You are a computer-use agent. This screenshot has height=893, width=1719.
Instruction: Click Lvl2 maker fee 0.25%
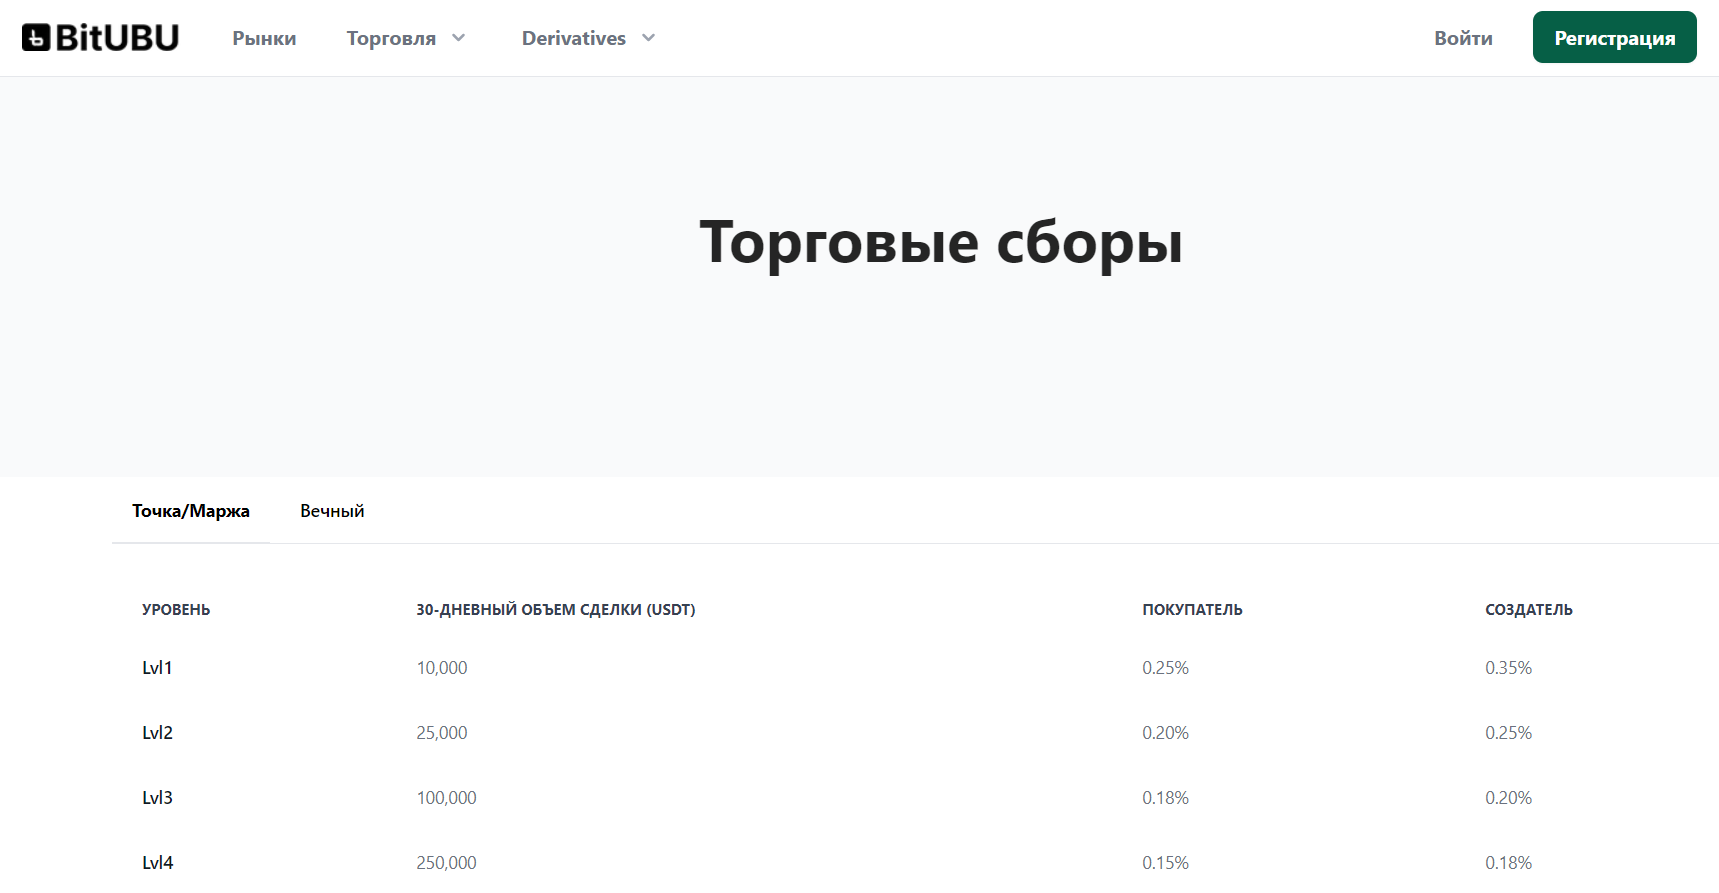[x=1508, y=733]
